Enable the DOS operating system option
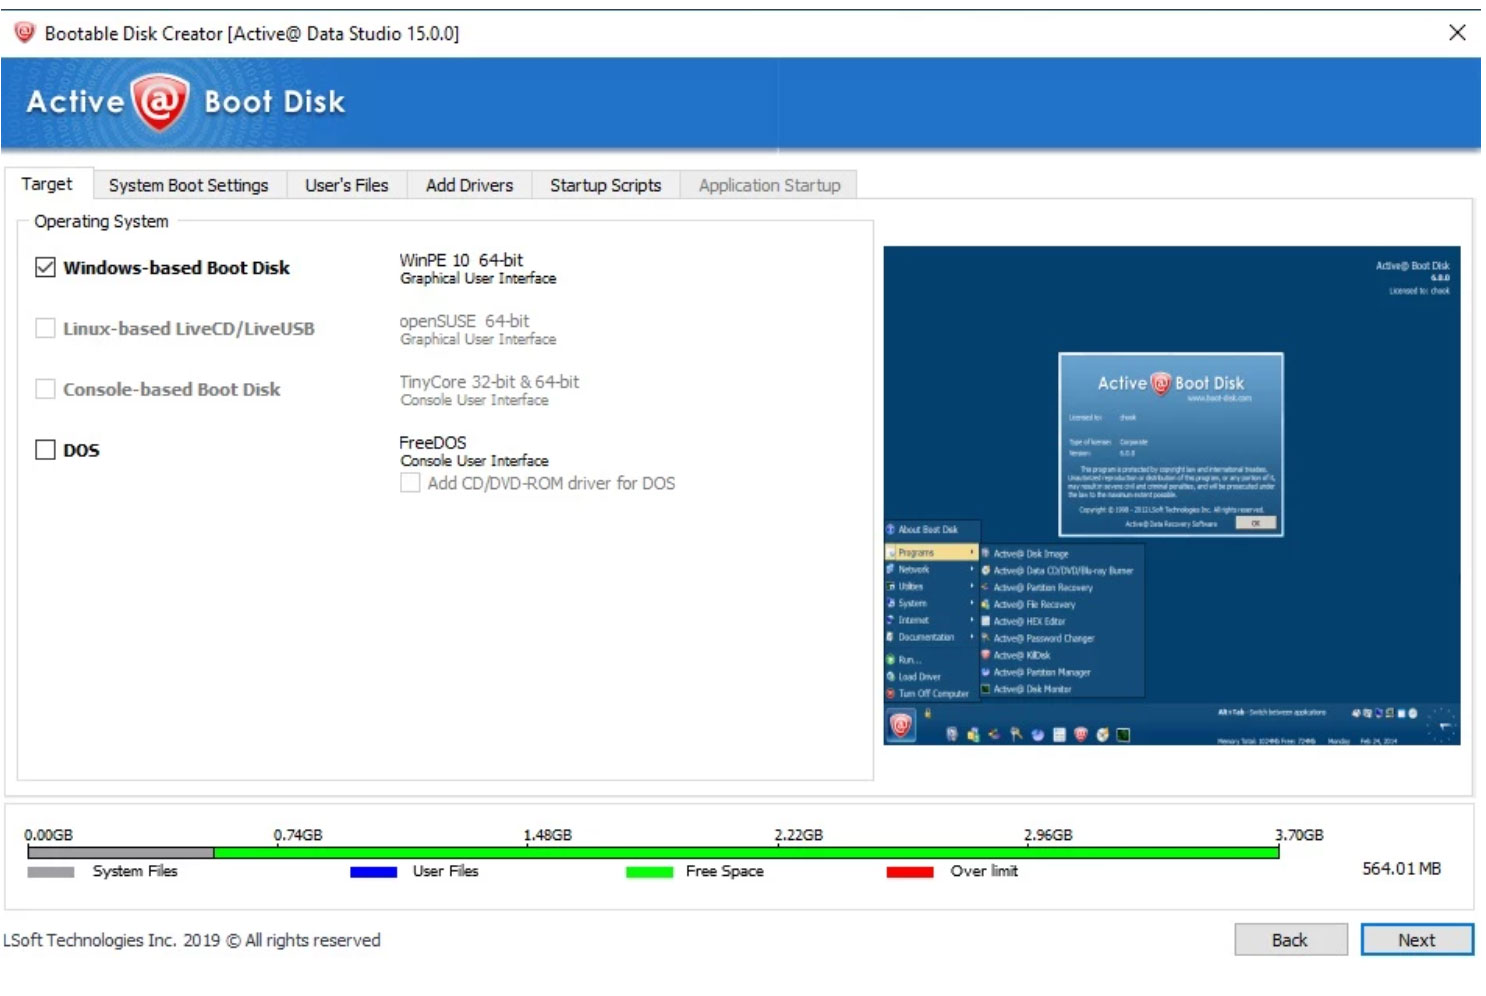The image size is (1486, 996). 44,450
